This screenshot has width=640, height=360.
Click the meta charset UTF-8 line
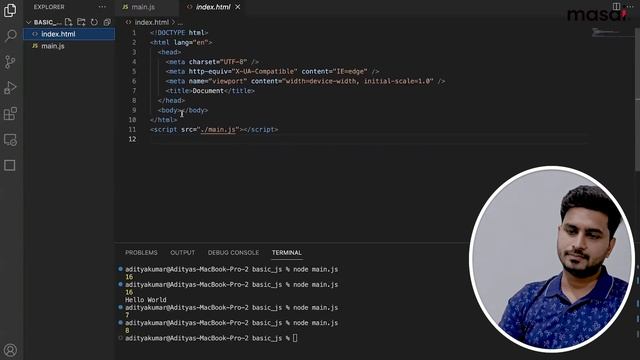coord(212,62)
